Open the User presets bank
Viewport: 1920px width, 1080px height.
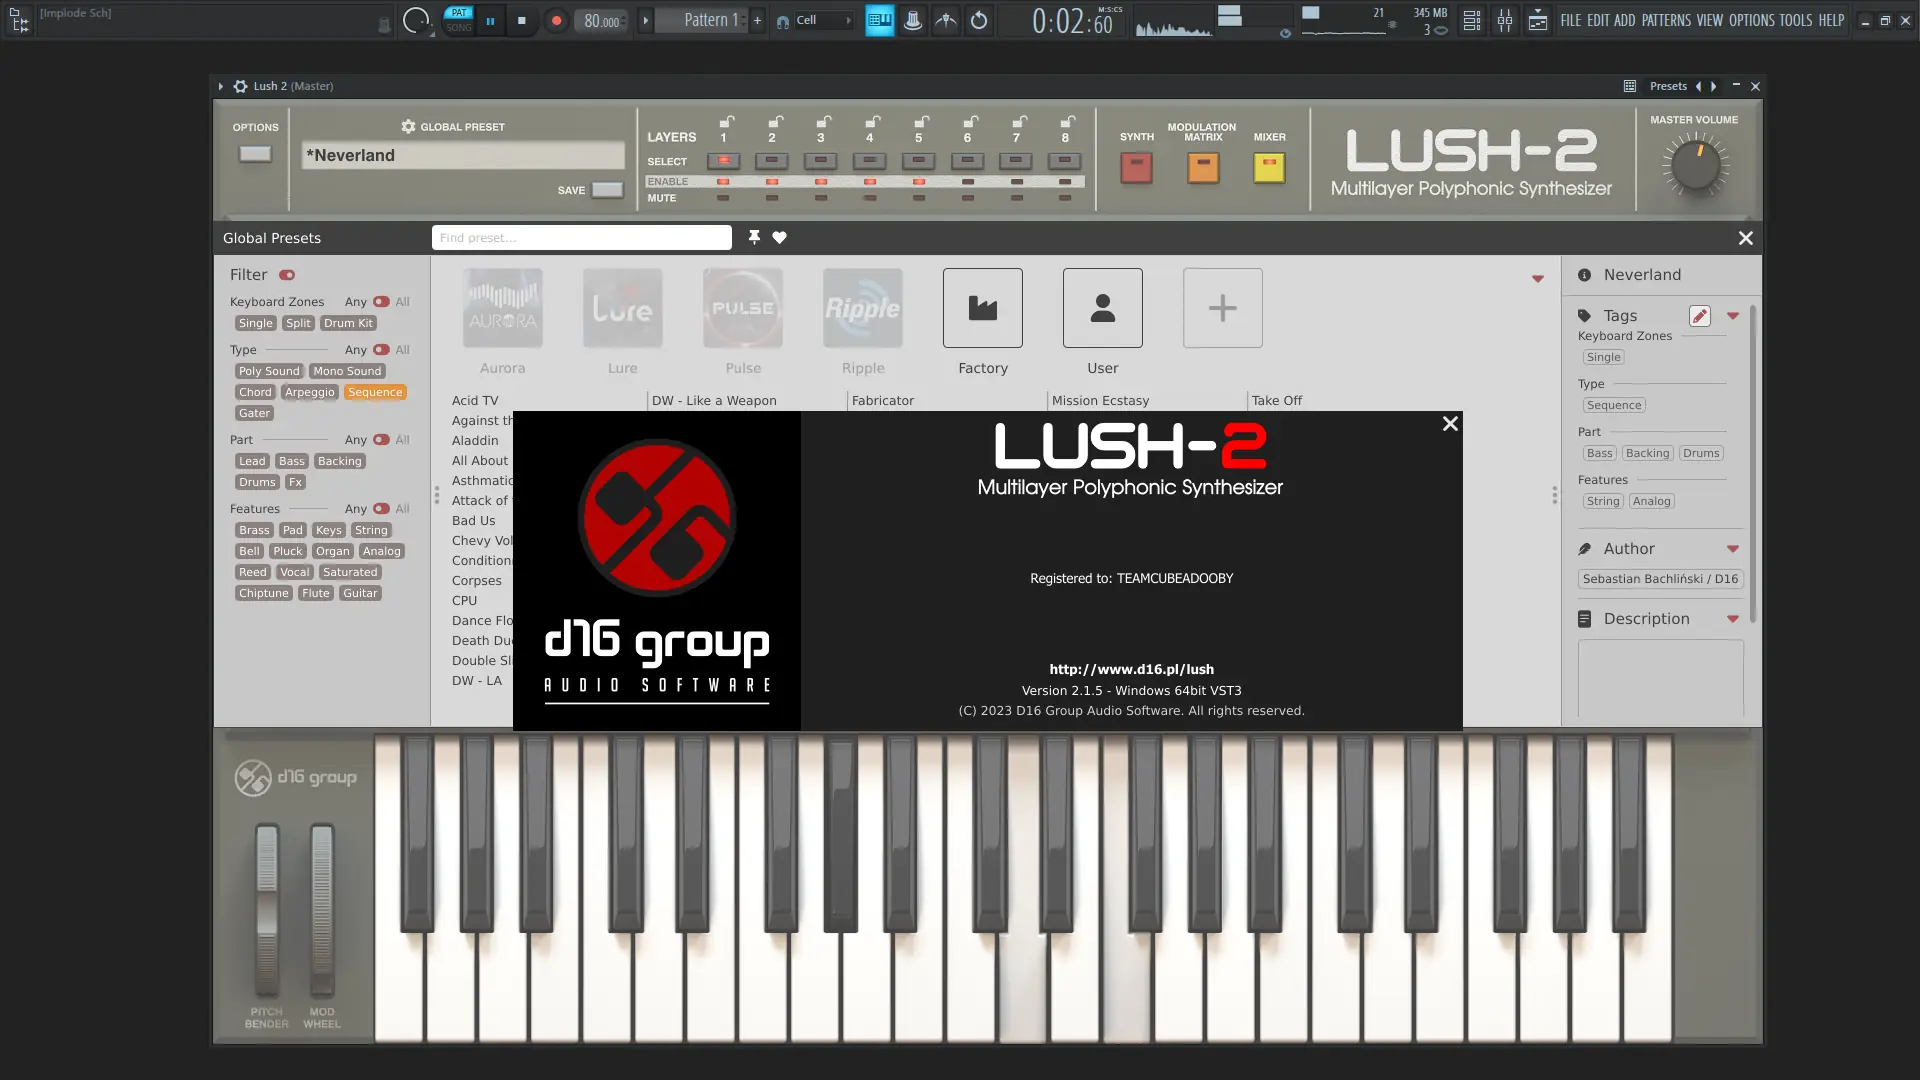1102,308
